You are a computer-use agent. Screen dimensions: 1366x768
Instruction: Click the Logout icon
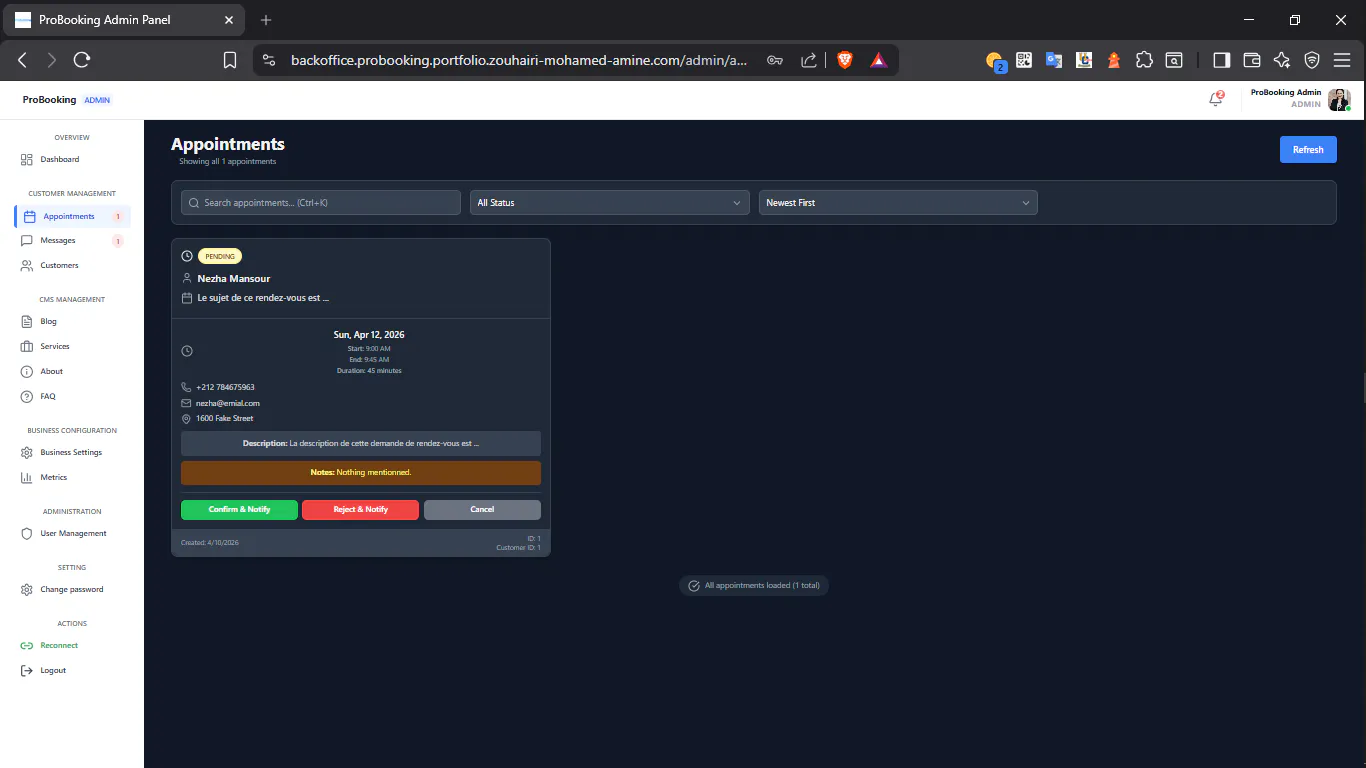pyautogui.click(x=27, y=670)
